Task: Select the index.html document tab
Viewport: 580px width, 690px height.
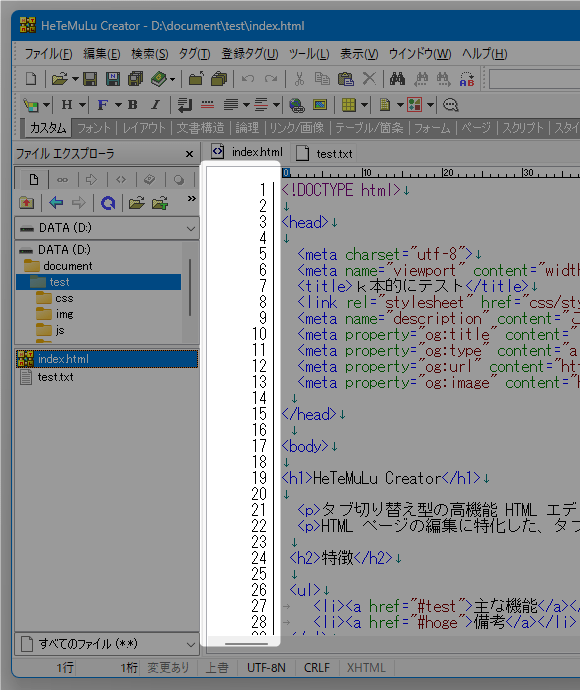Action: (247, 152)
